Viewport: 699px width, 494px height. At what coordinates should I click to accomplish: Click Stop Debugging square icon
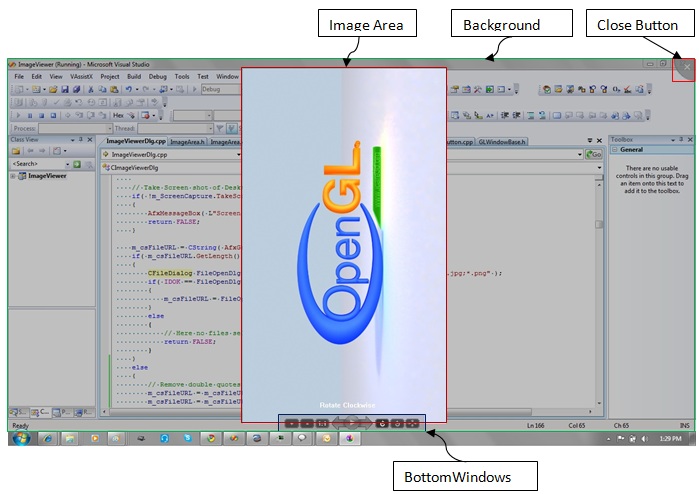click(41, 115)
